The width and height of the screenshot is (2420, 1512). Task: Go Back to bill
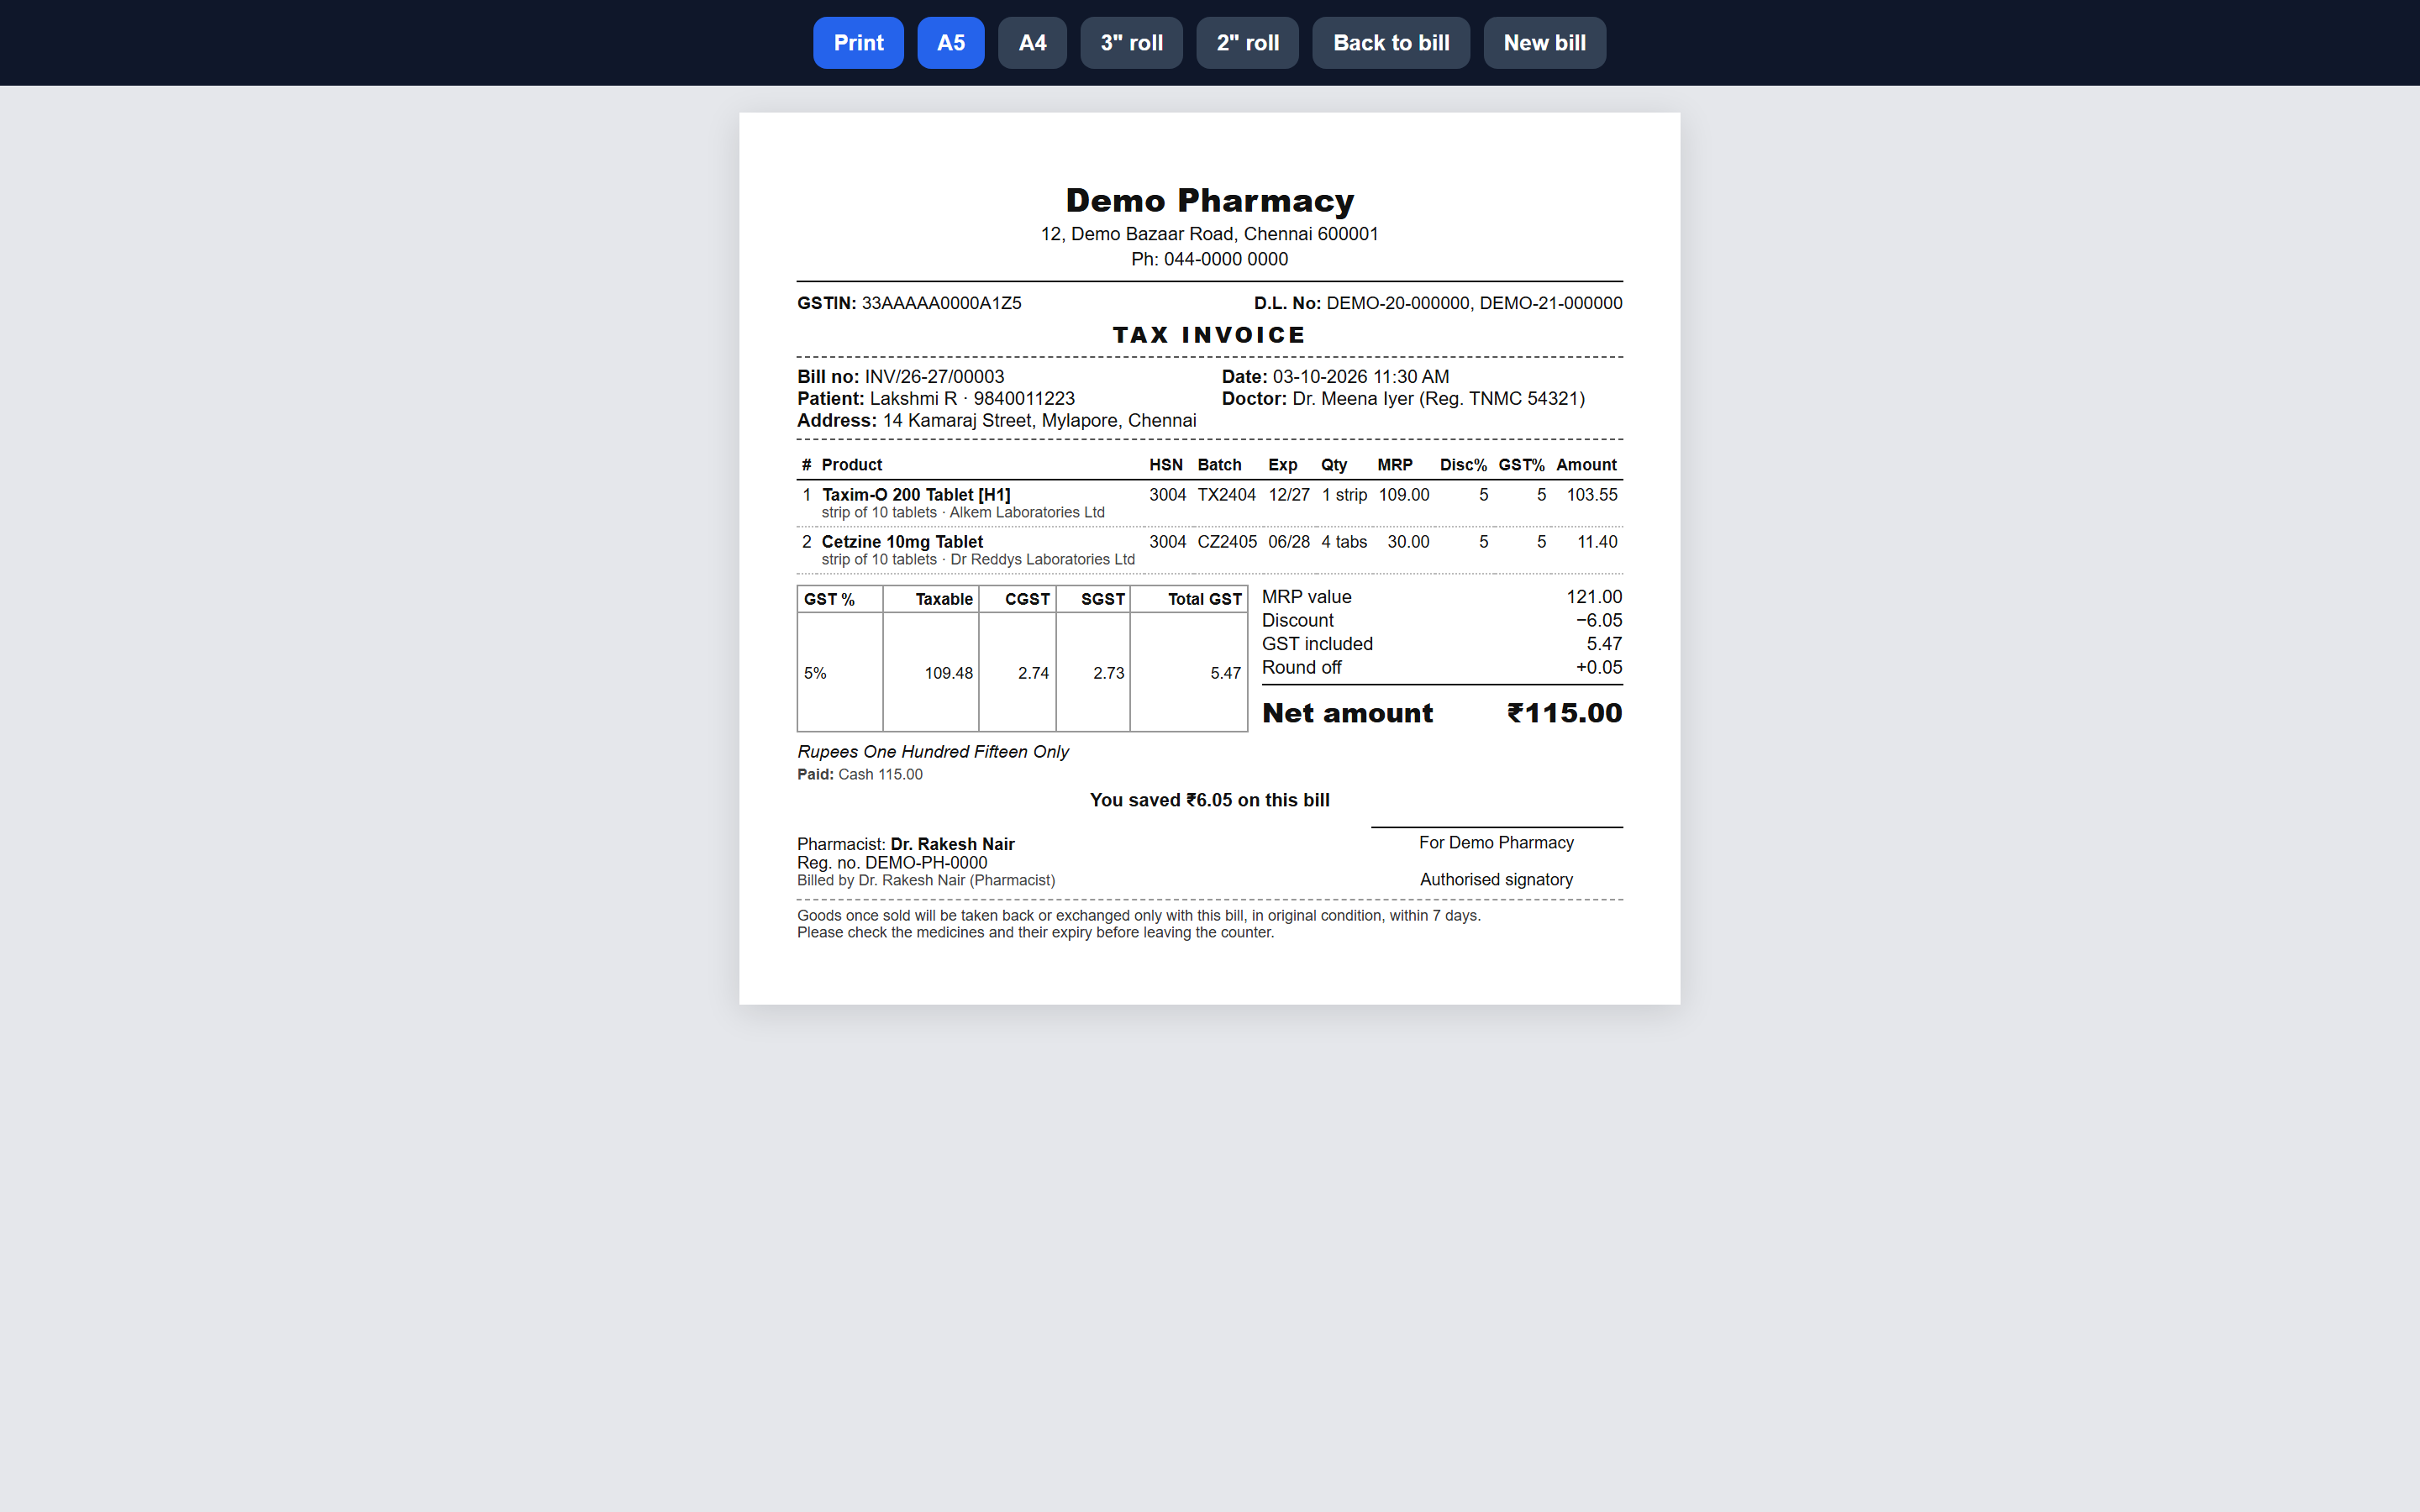1391,43
